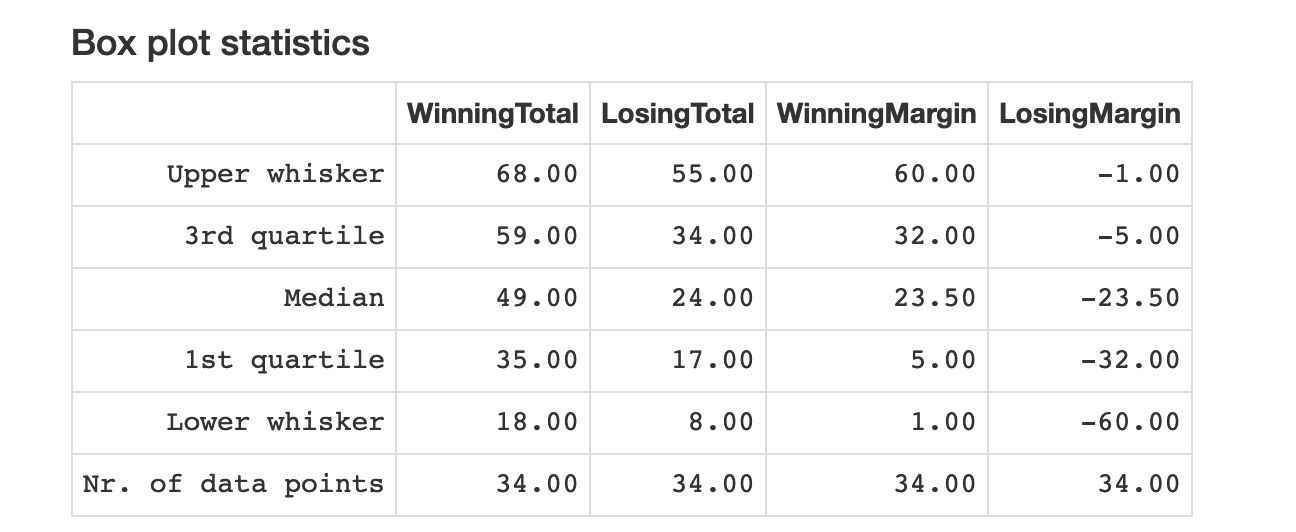Select LosingMargin lower whisker value -60.00
1296x532 pixels.
[x=1130, y=422]
